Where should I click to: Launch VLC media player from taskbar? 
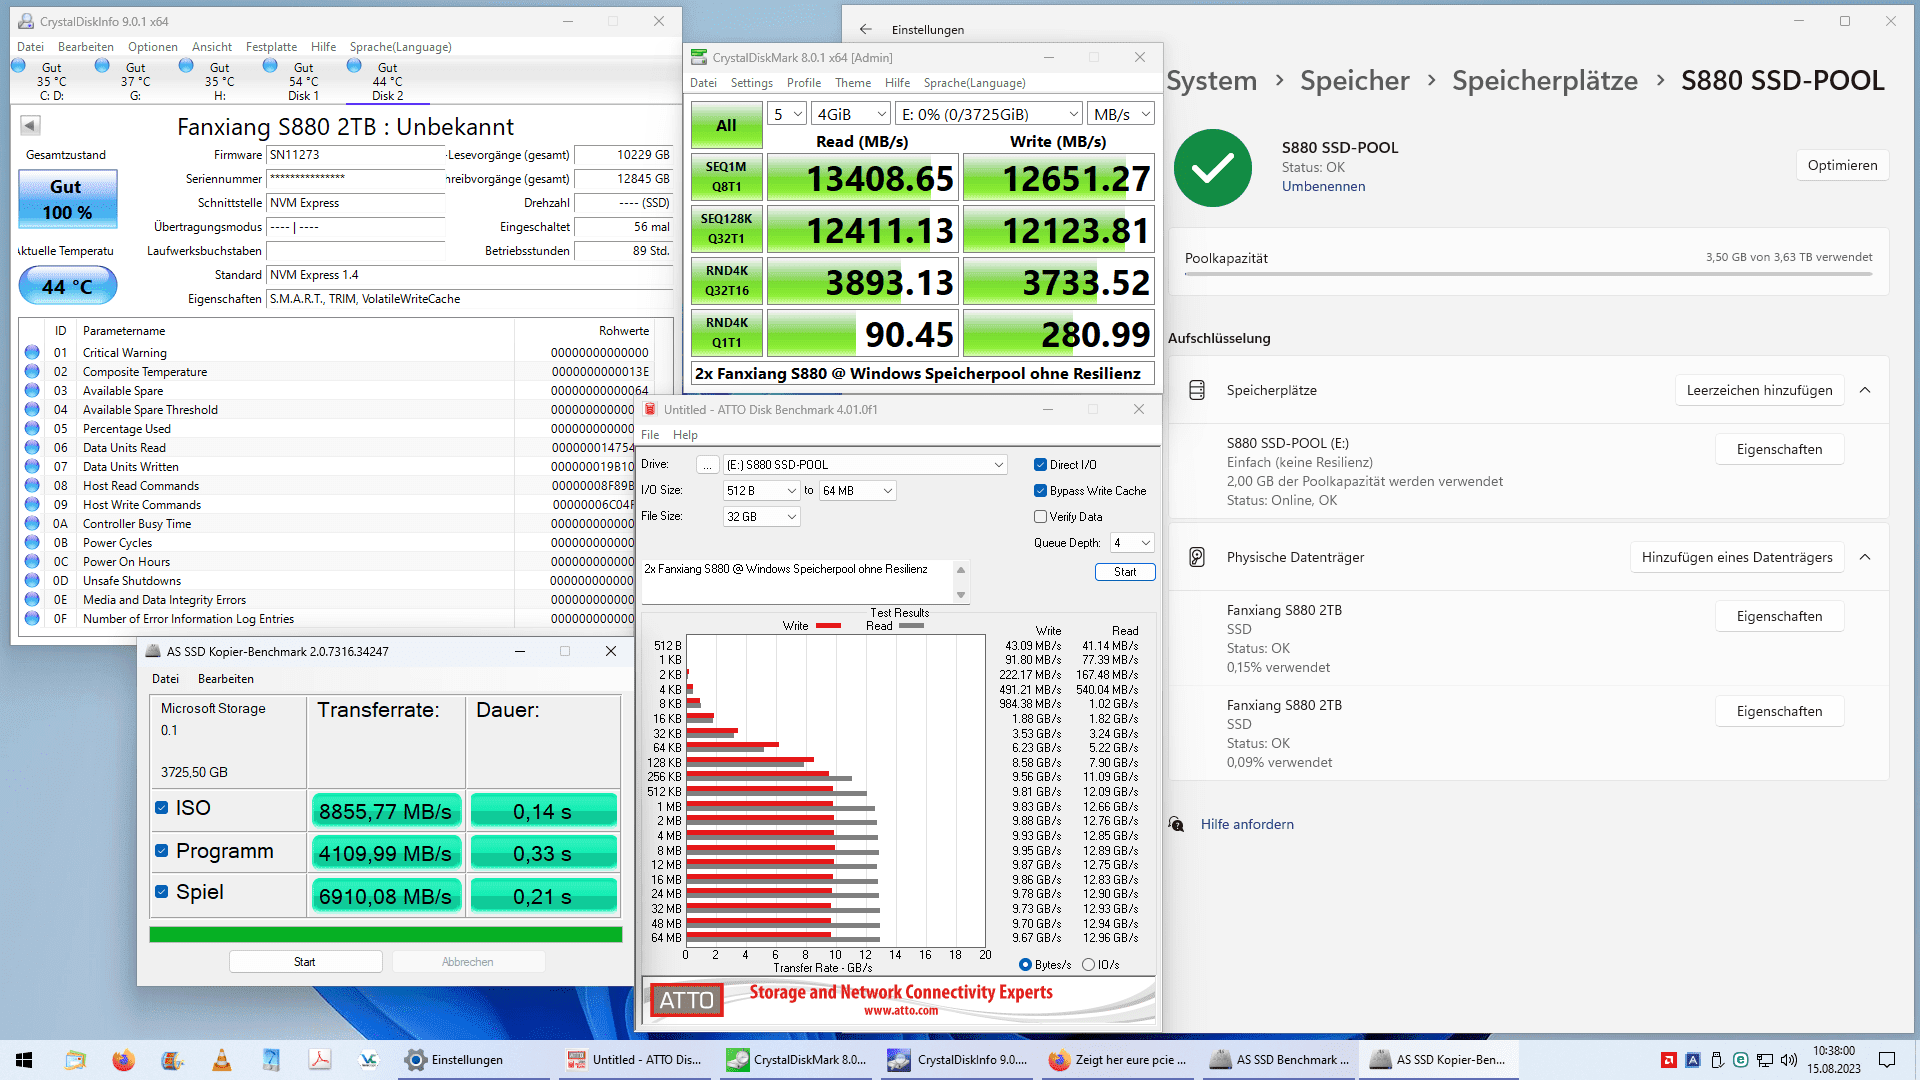[x=222, y=1060]
